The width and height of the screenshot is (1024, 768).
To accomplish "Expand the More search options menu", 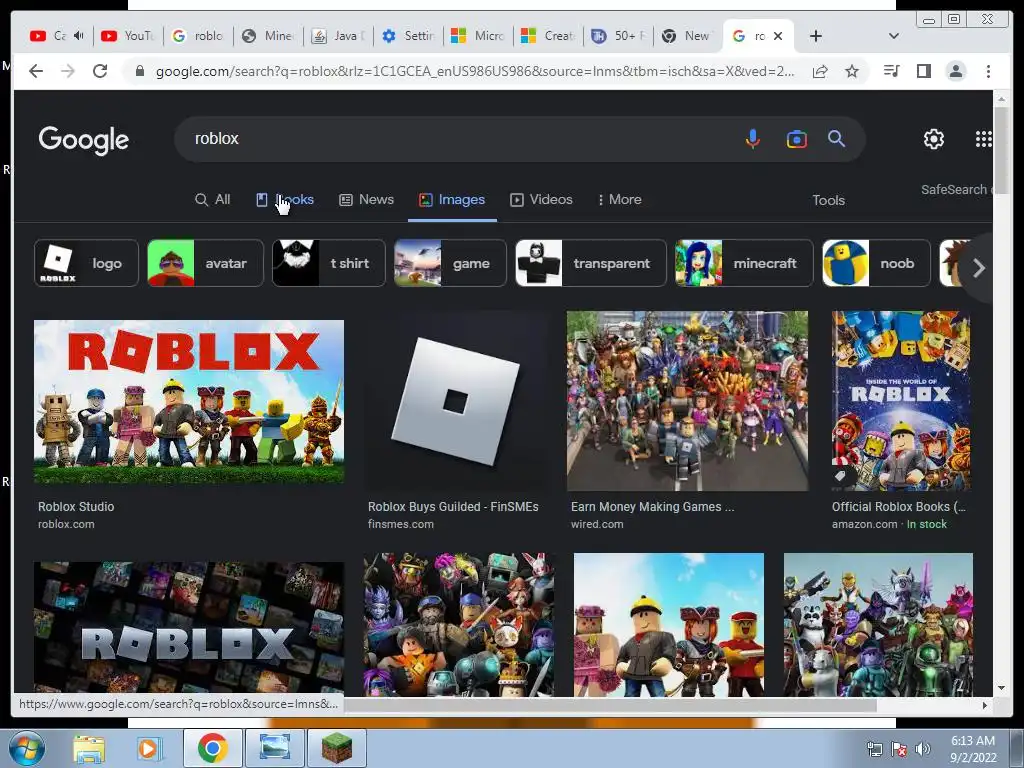I will [620, 200].
